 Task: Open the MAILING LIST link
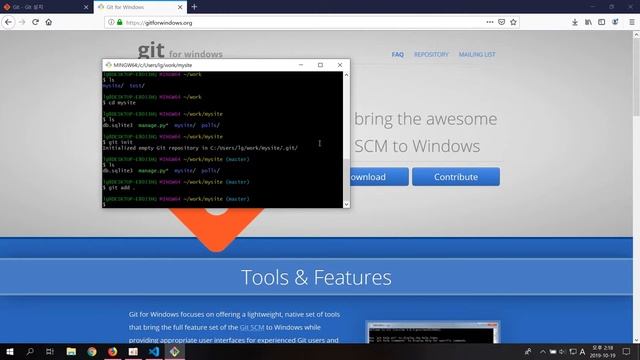pyautogui.click(x=477, y=54)
